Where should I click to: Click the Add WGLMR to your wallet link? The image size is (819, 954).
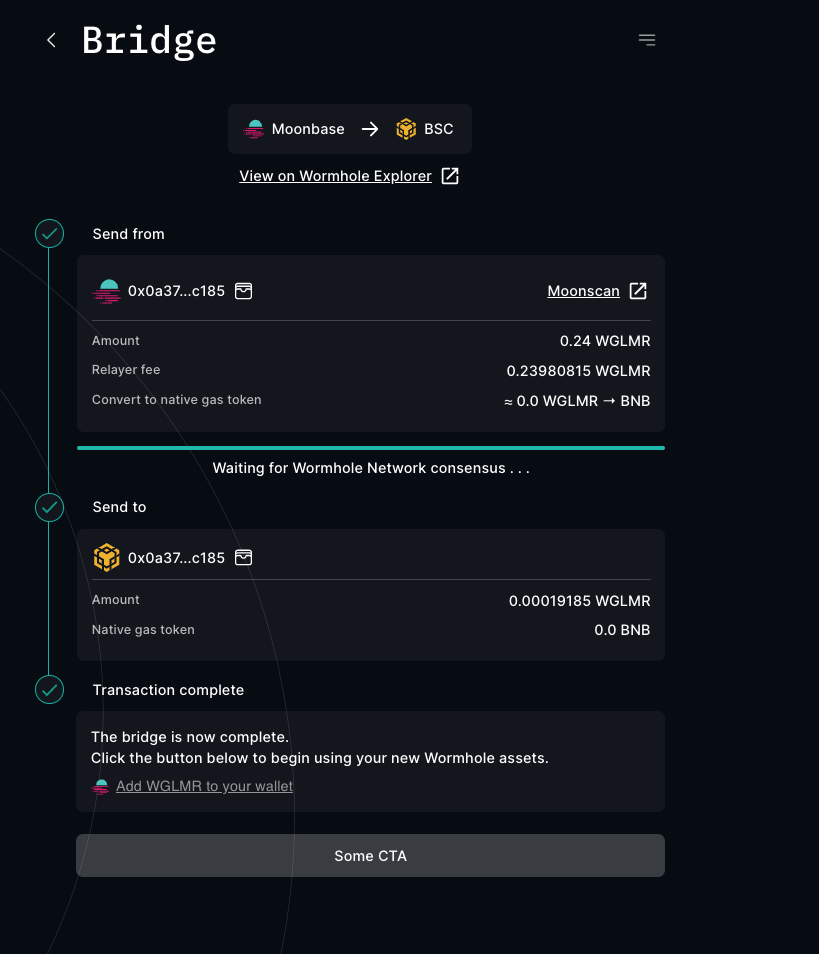point(204,786)
